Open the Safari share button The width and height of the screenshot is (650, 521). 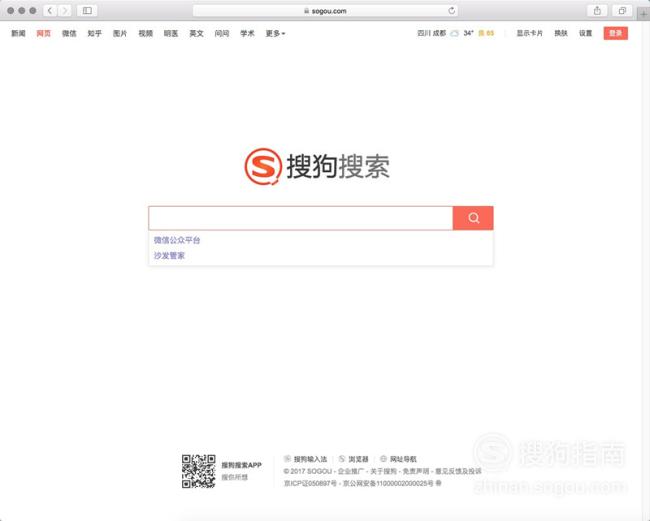[597, 11]
